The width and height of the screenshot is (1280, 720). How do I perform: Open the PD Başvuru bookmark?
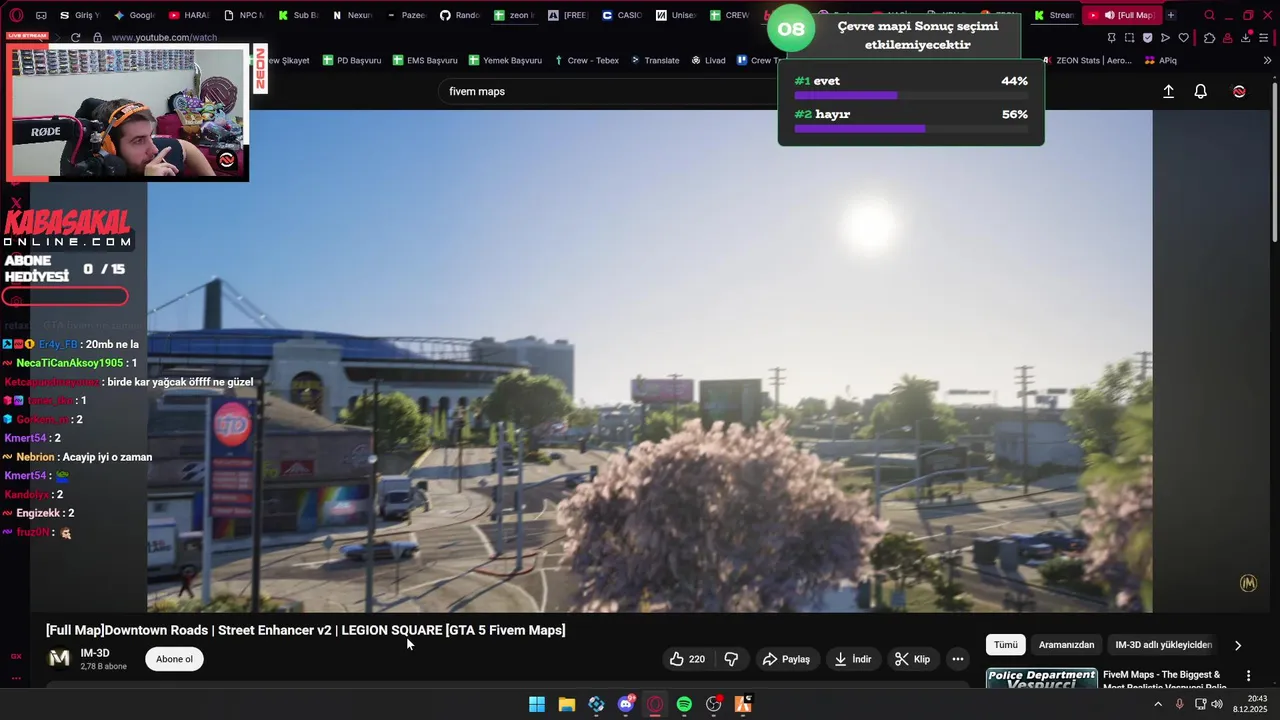352,60
